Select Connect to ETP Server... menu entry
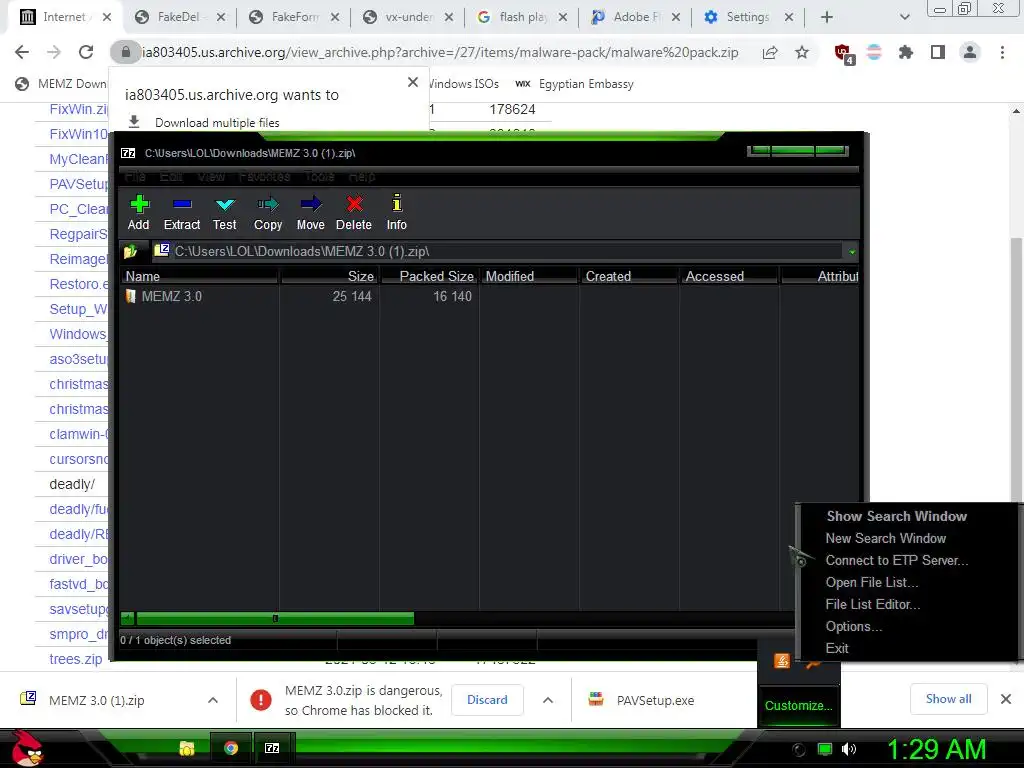The width and height of the screenshot is (1024, 768). [897, 561]
